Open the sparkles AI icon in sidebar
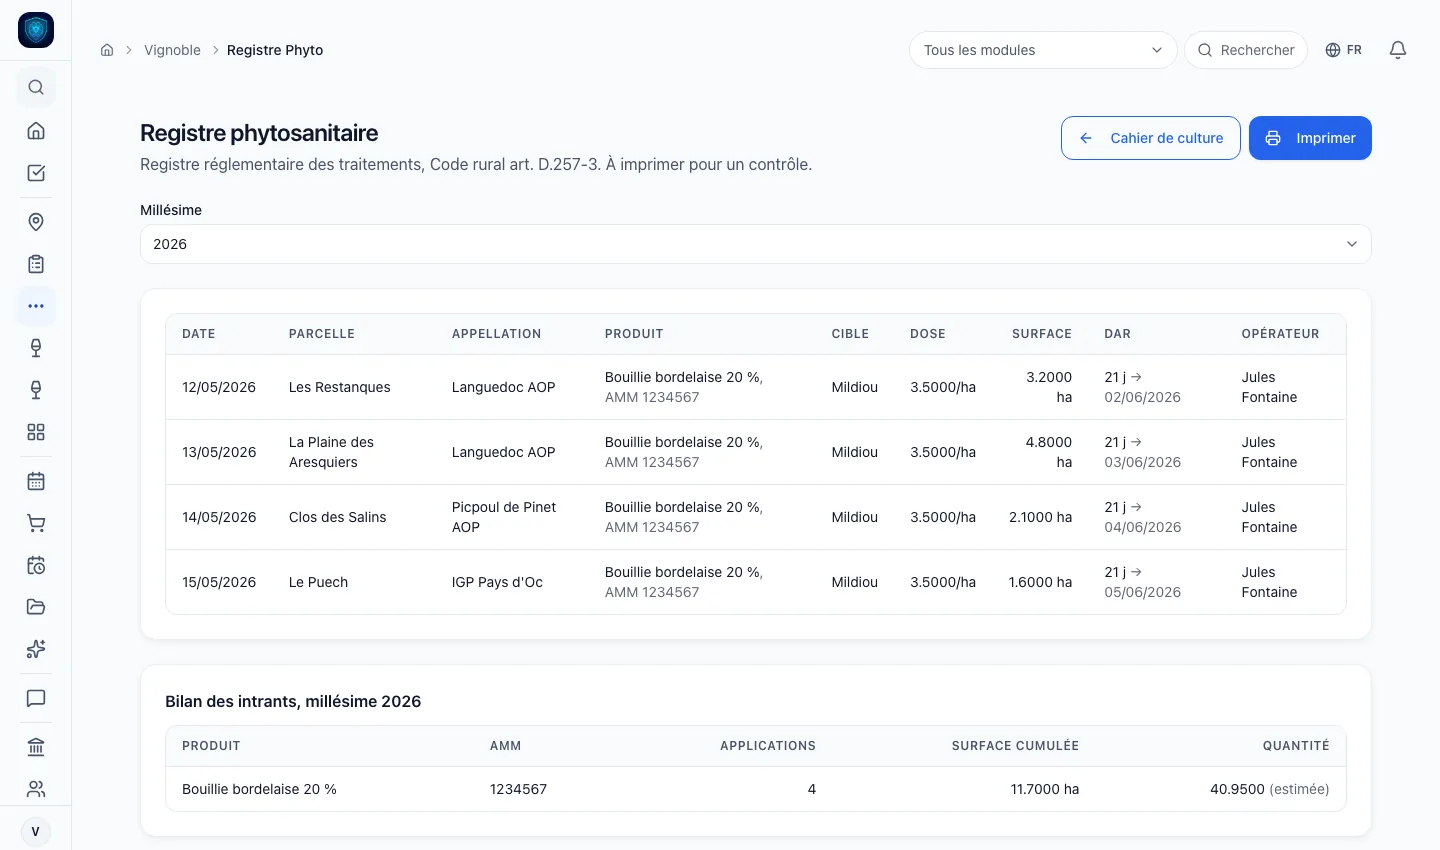 (x=36, y=649)
